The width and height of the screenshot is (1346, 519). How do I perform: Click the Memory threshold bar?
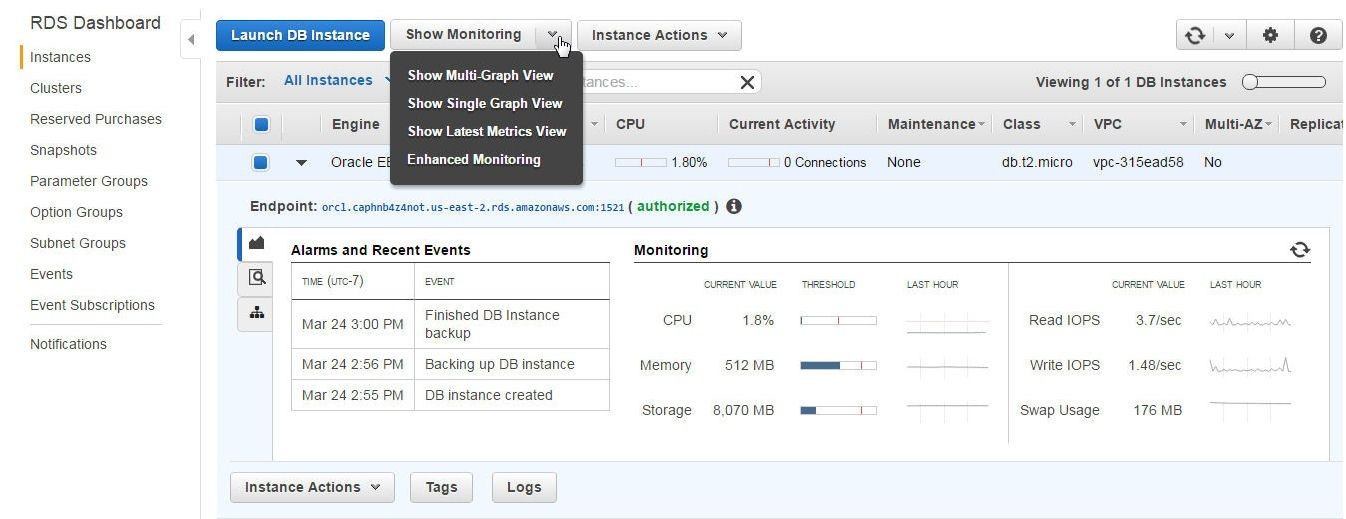pyautogui.click(x=838, y=366)
